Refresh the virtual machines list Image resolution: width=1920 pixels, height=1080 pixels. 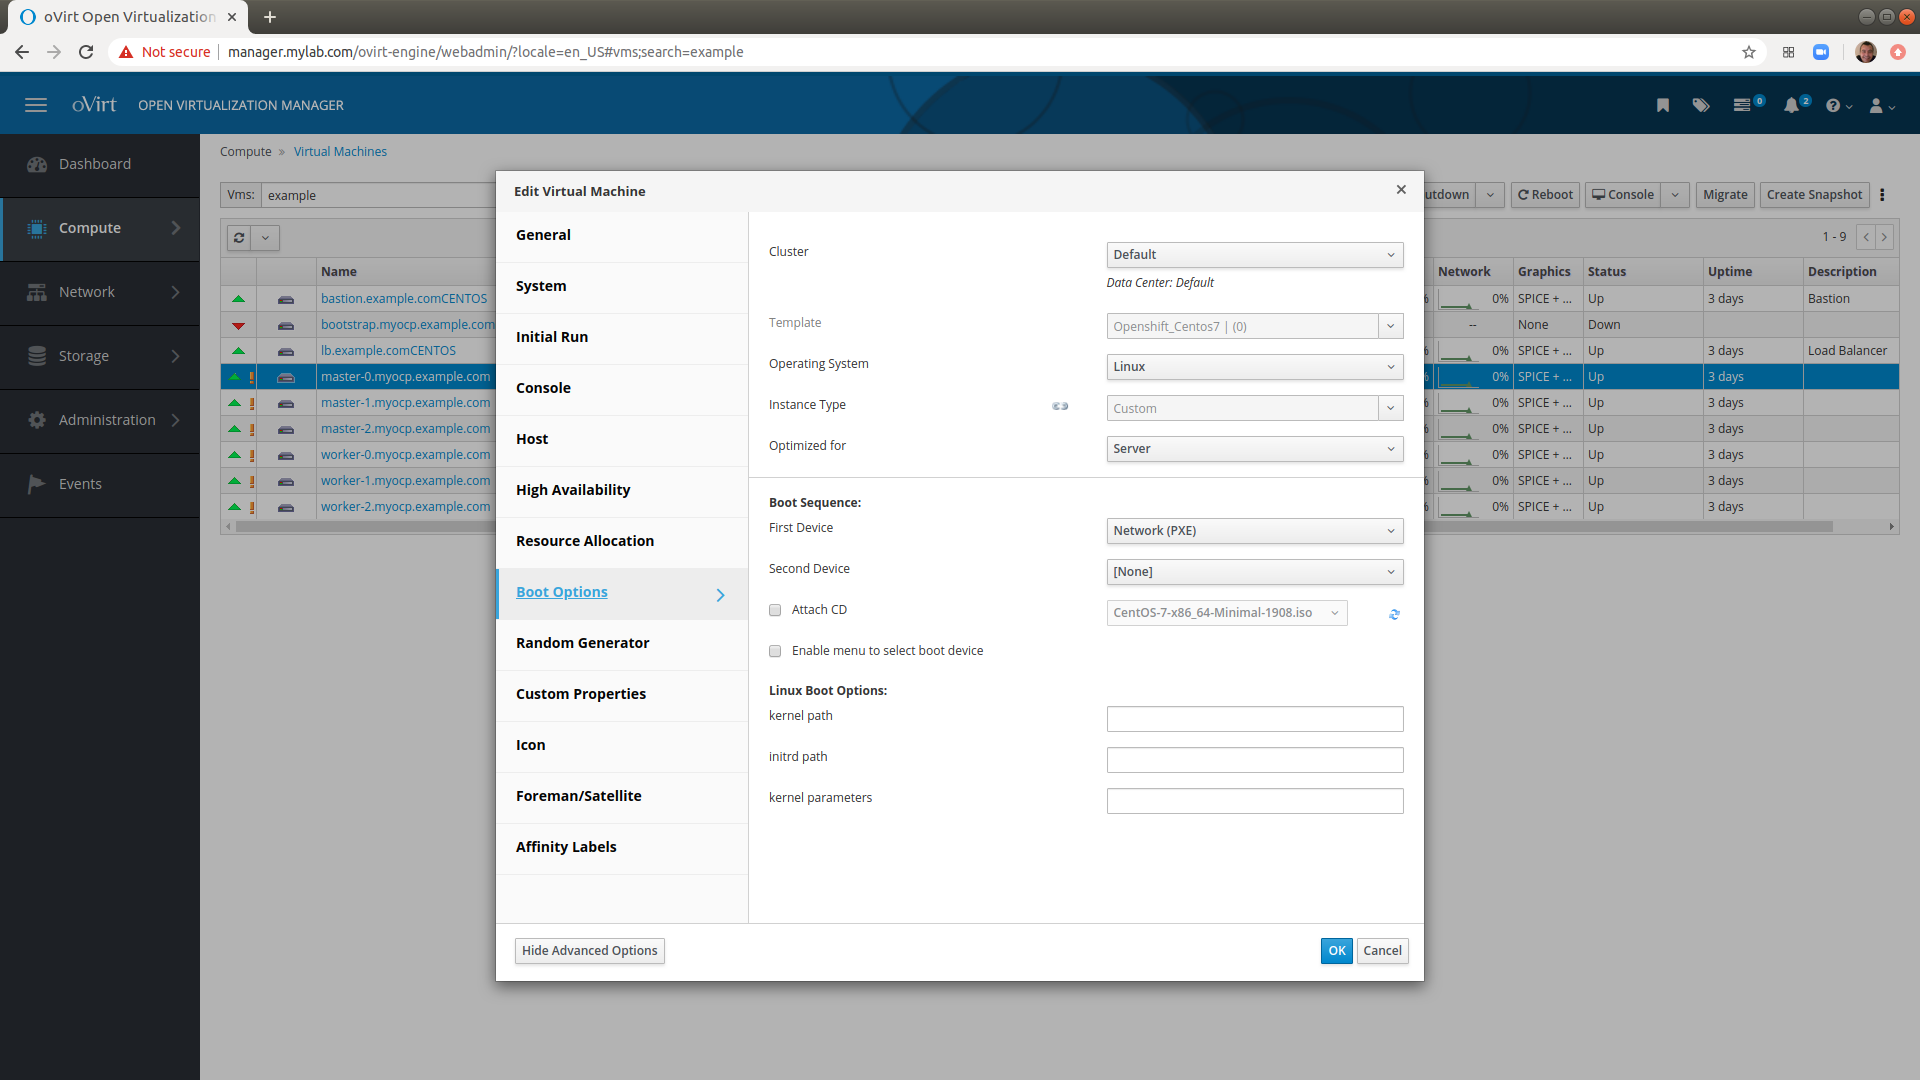click(239, 238)
